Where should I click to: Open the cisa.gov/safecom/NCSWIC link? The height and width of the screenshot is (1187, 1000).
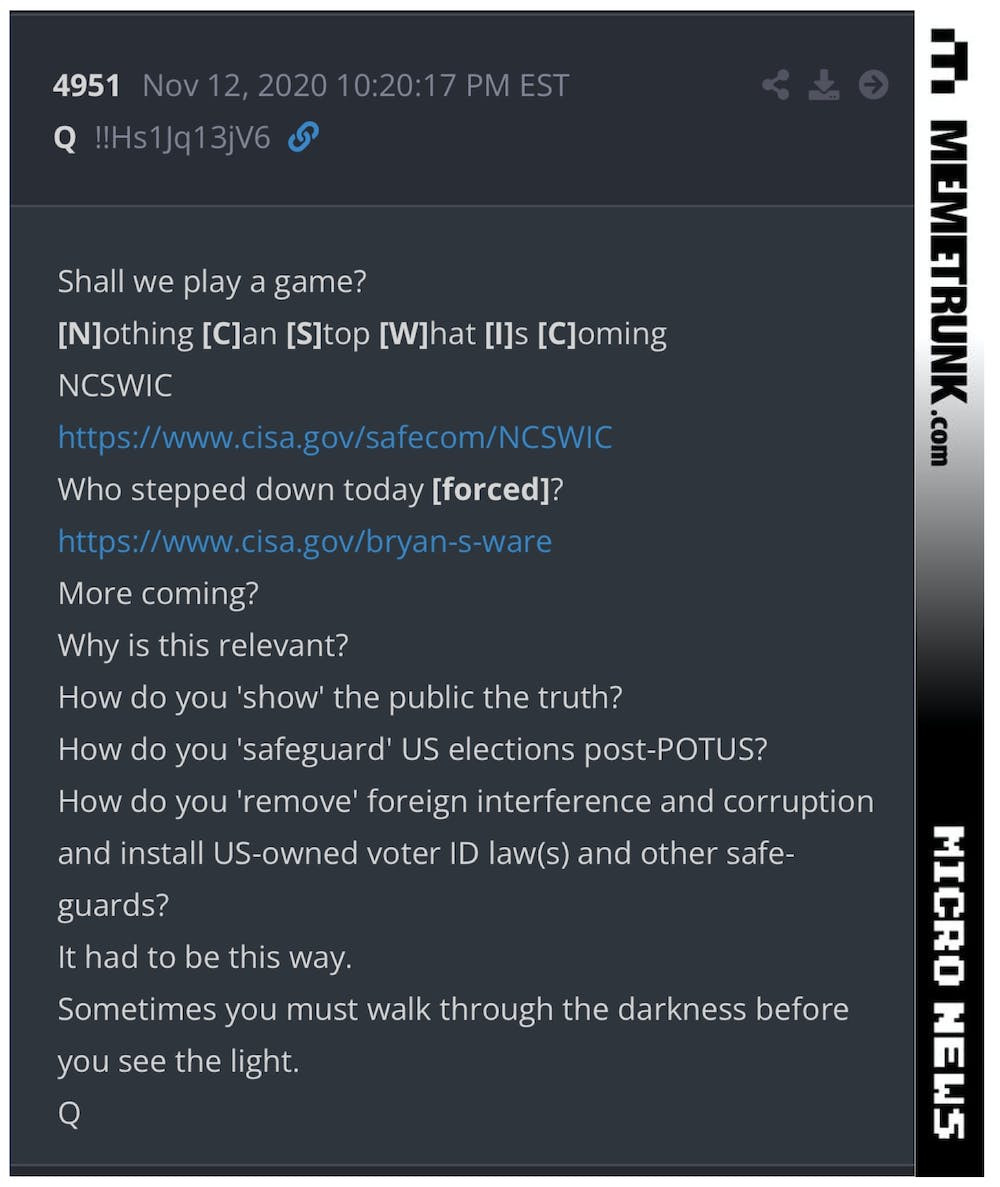click(335, 438)
